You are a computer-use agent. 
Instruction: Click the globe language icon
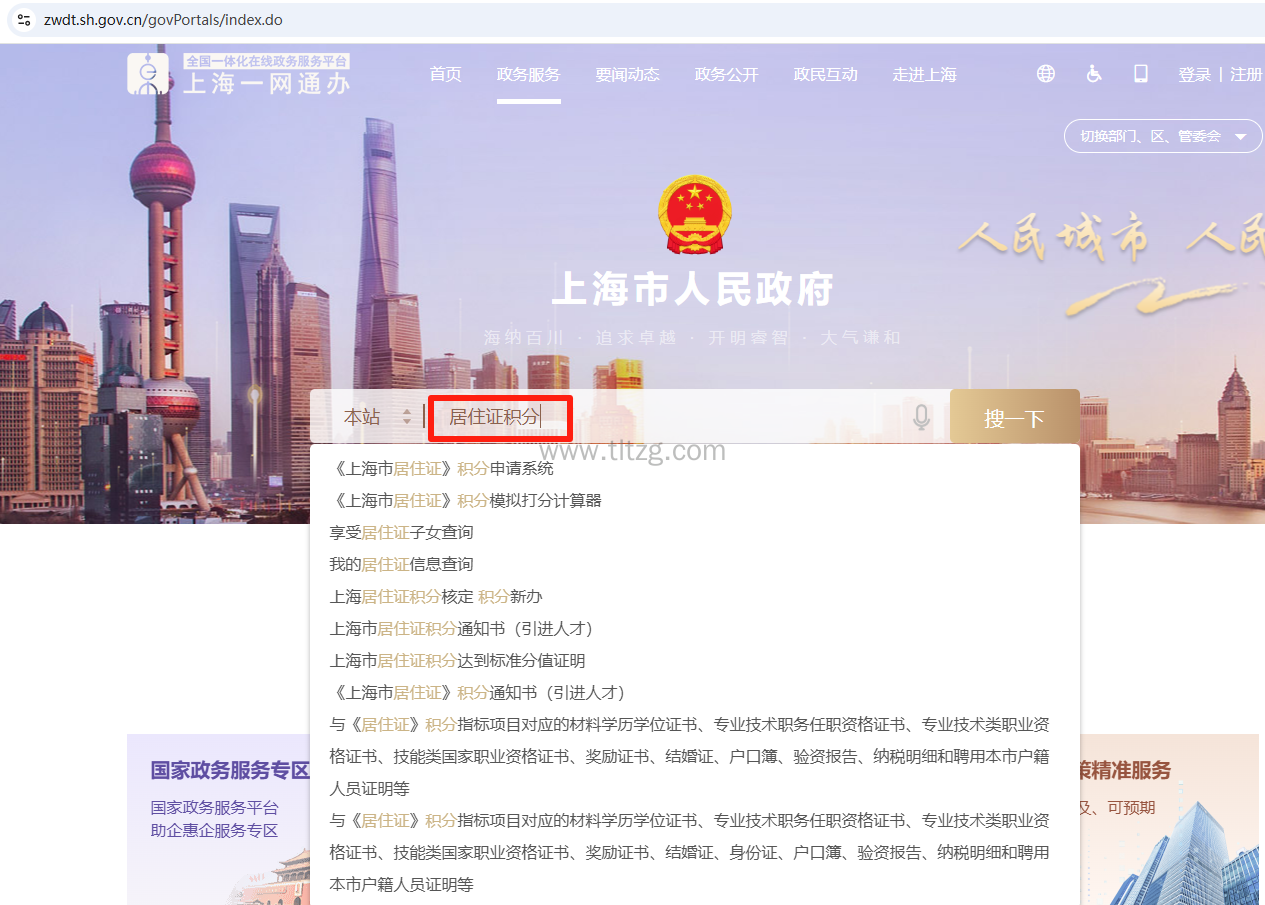(x=1045, y=74)
